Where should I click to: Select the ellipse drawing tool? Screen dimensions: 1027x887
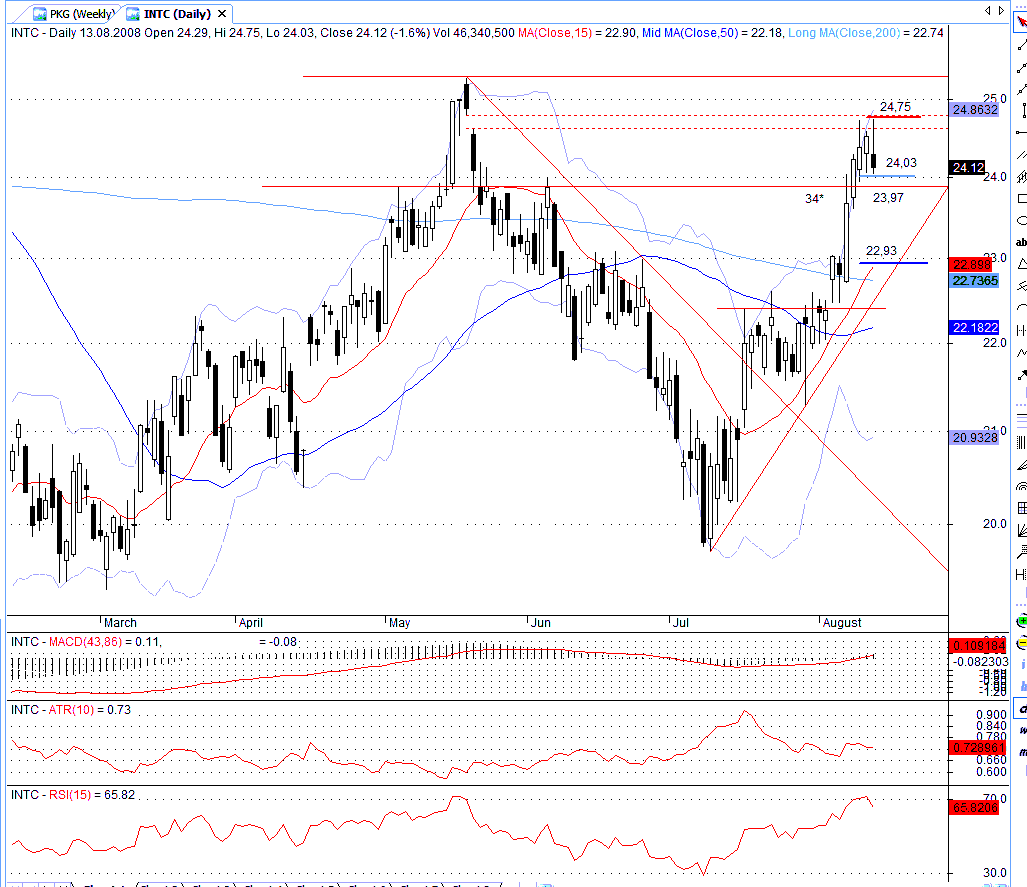[x=1022, y=220]
